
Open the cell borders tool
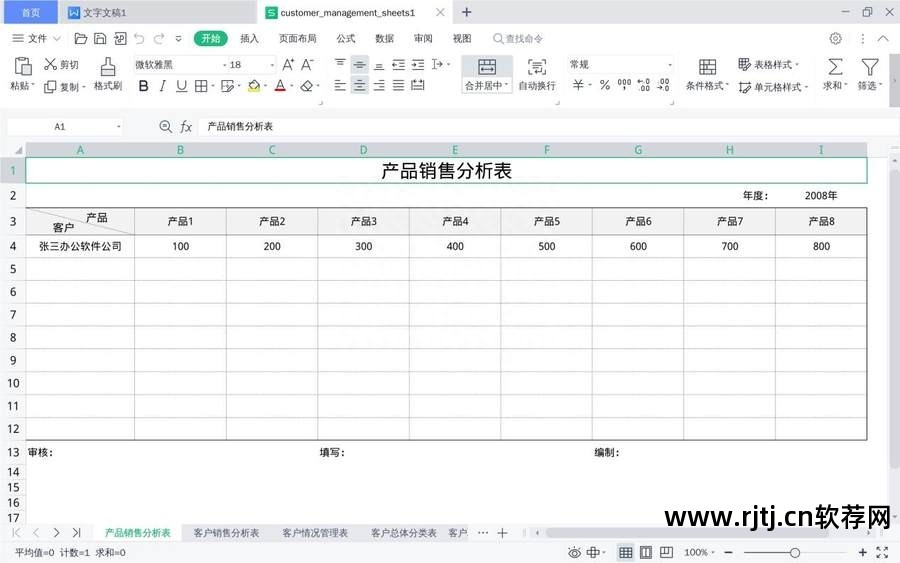[x=201, y=86]
